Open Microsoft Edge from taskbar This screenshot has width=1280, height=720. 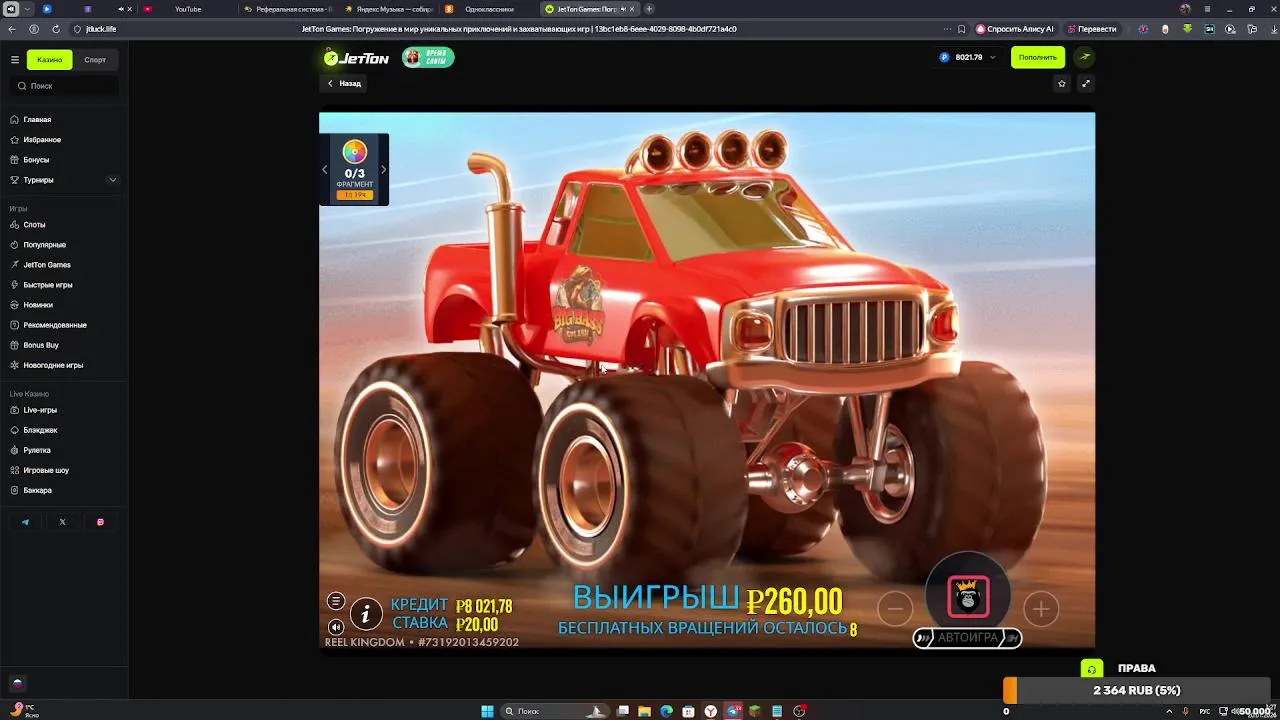667,711
